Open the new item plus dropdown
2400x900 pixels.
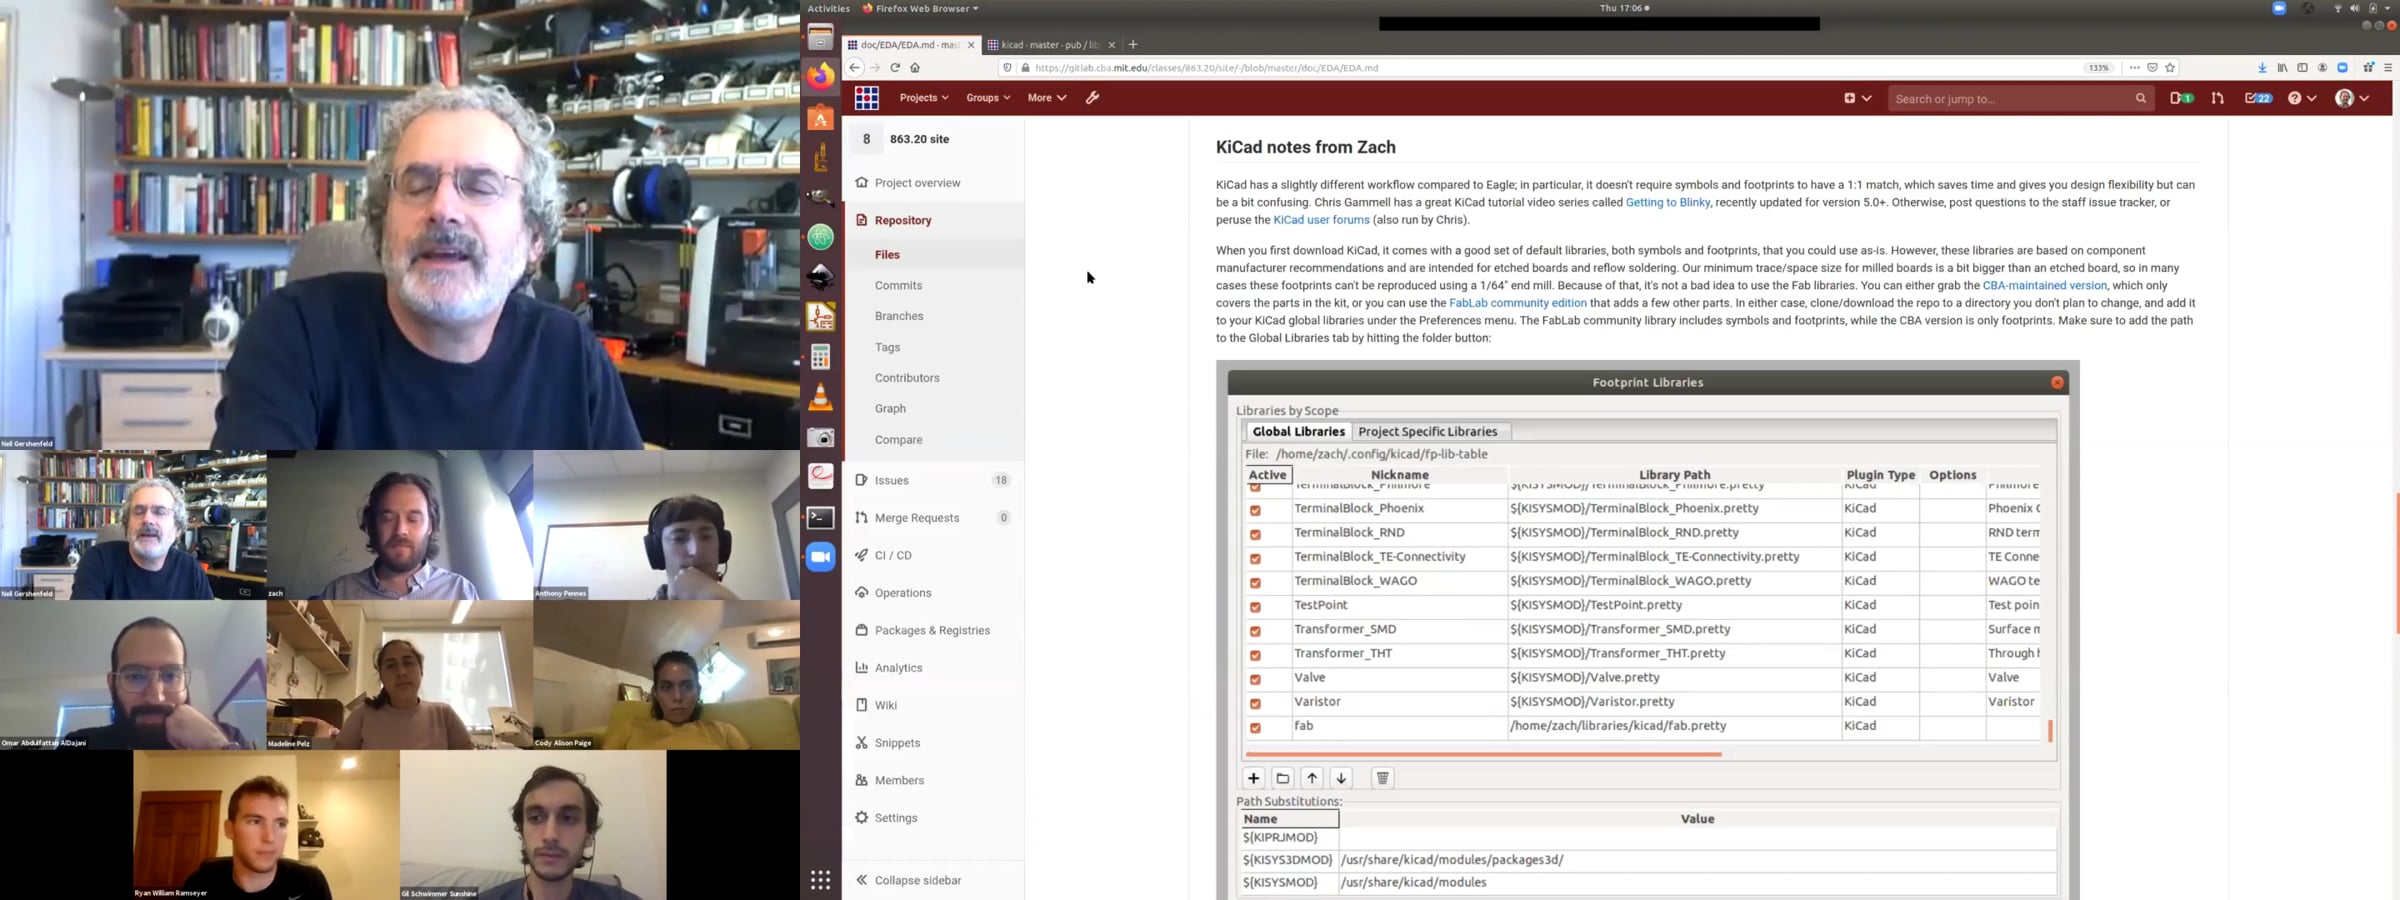point(1857,98)
